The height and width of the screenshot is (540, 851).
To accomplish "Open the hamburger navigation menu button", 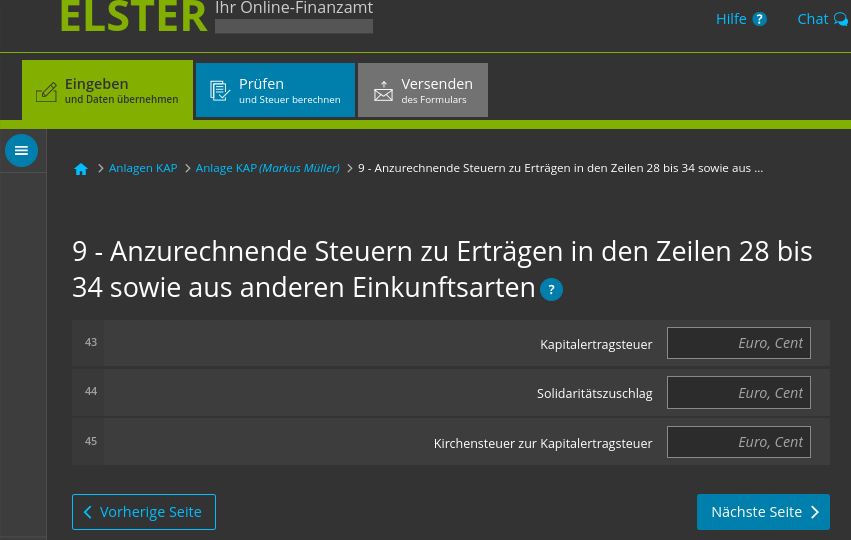I will [x=21, y=150].
